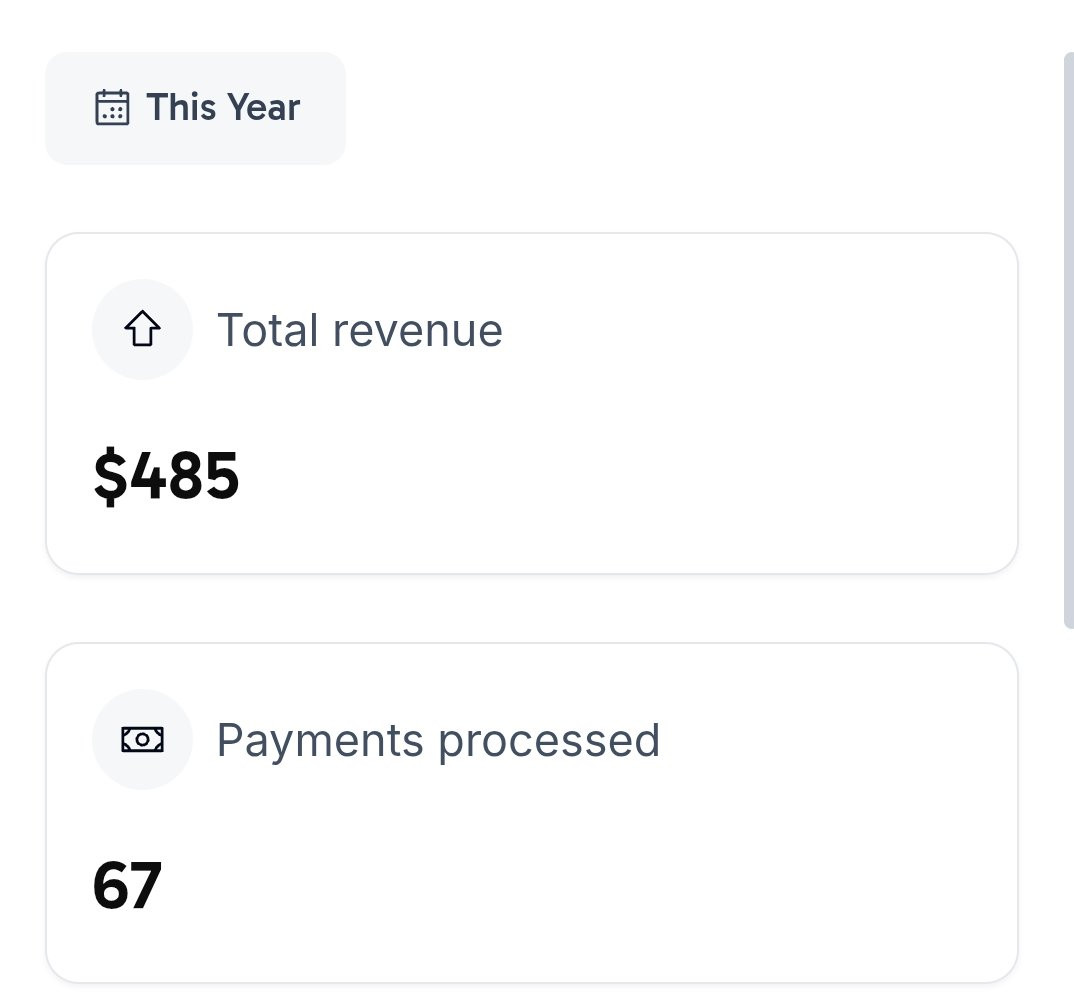Click the calendar icon beside This Year
The height and width of the screenshot is (1007, 1074).
pos(112,107)
